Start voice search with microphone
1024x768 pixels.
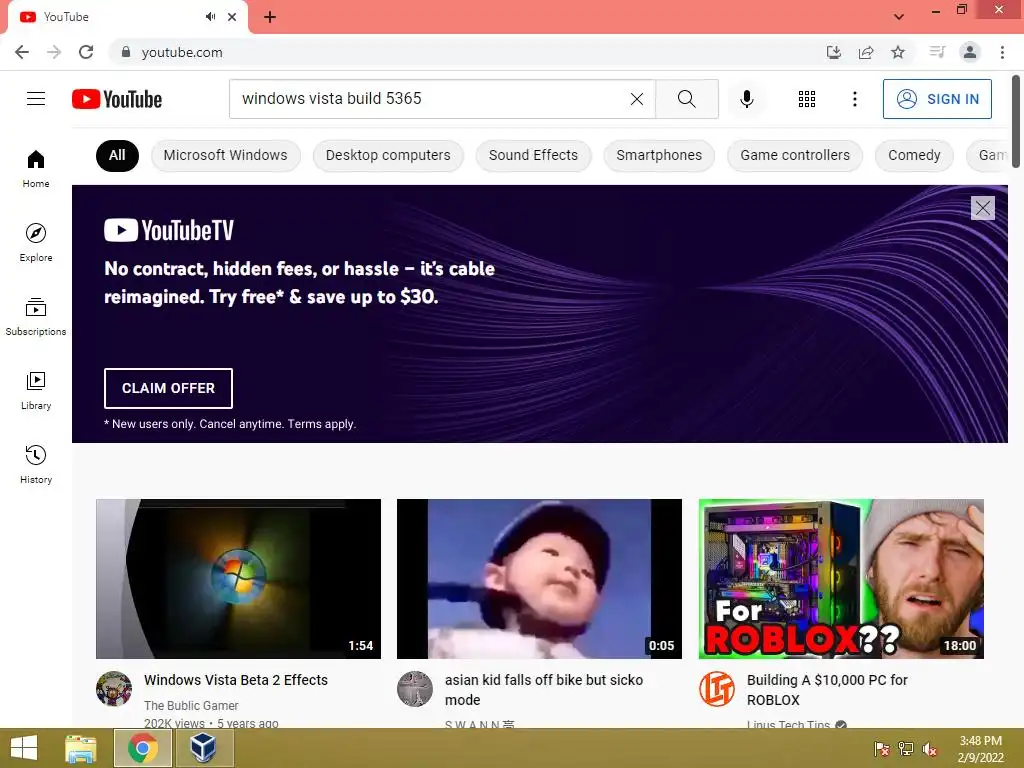(747, 99)
